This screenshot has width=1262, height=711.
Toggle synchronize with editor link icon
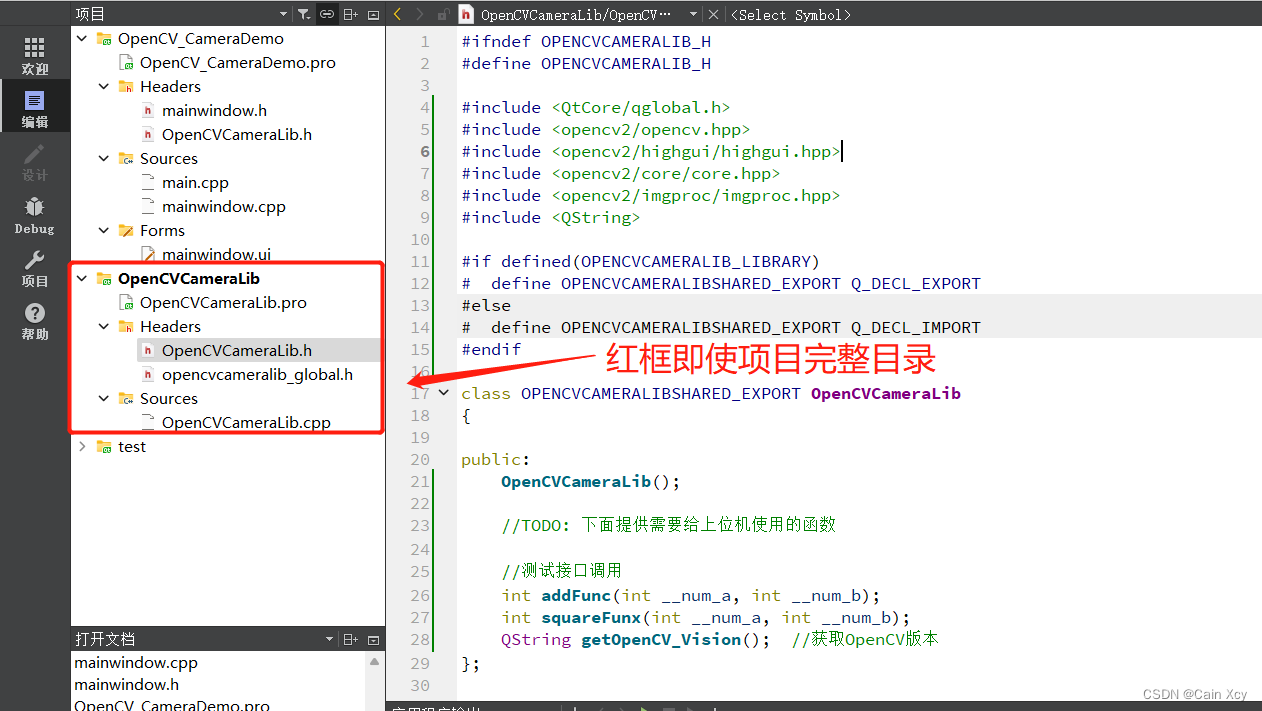click(327, 14)
